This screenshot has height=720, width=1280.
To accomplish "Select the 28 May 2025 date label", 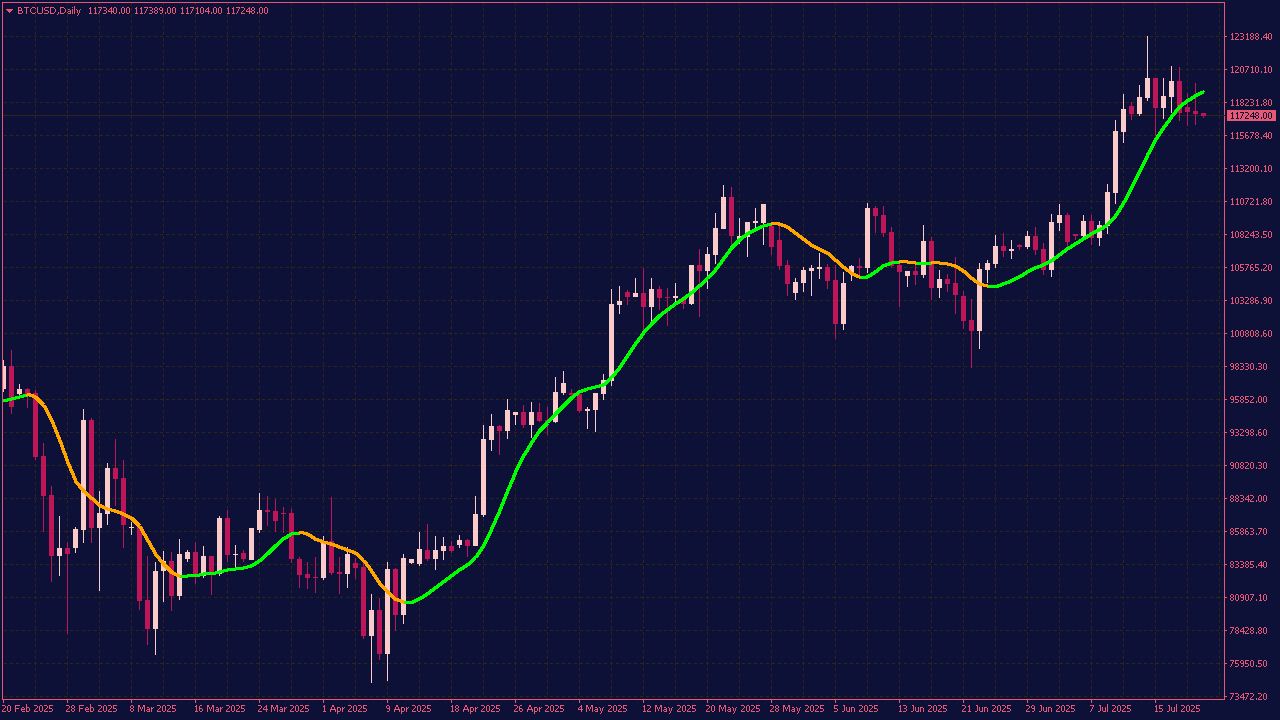I will 794,709.
